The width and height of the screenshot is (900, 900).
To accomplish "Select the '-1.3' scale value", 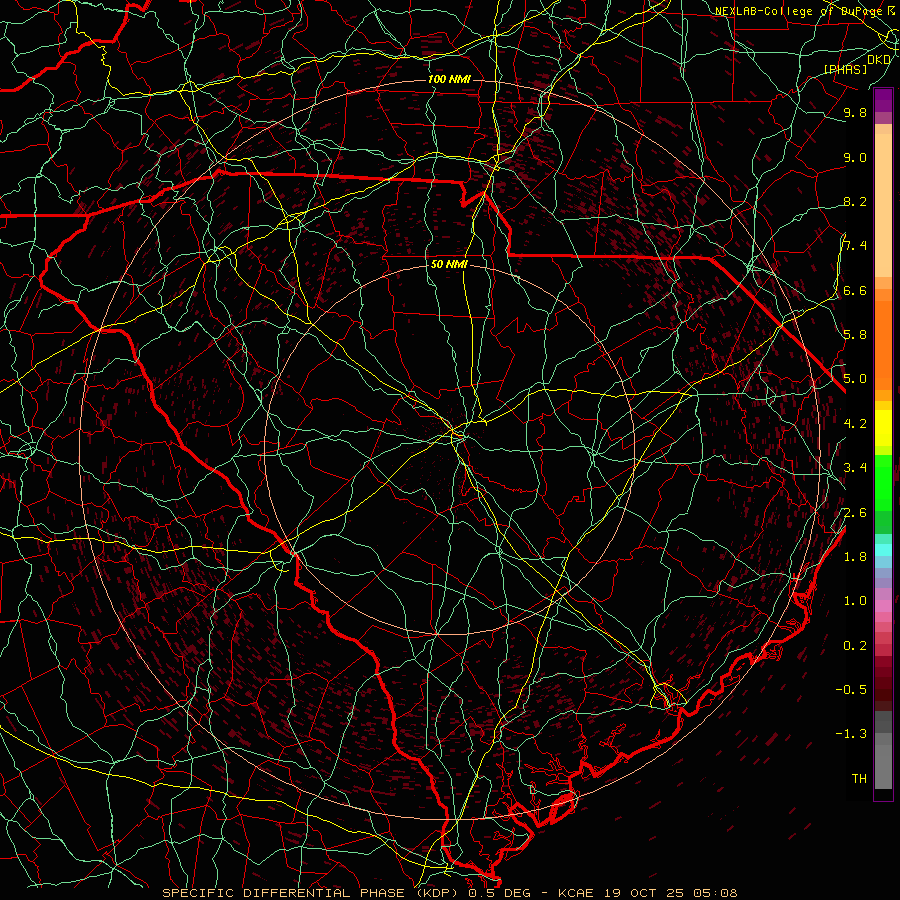I will [851, 734].
